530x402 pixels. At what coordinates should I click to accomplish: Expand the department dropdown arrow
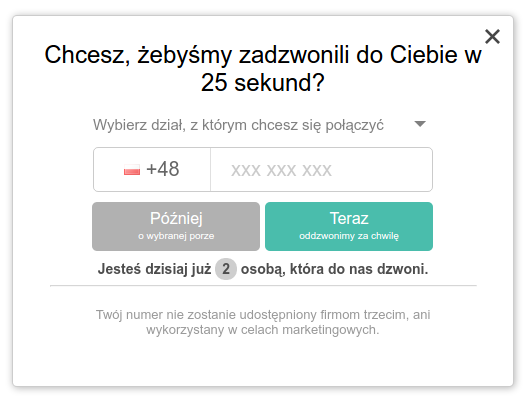(420, 124)
